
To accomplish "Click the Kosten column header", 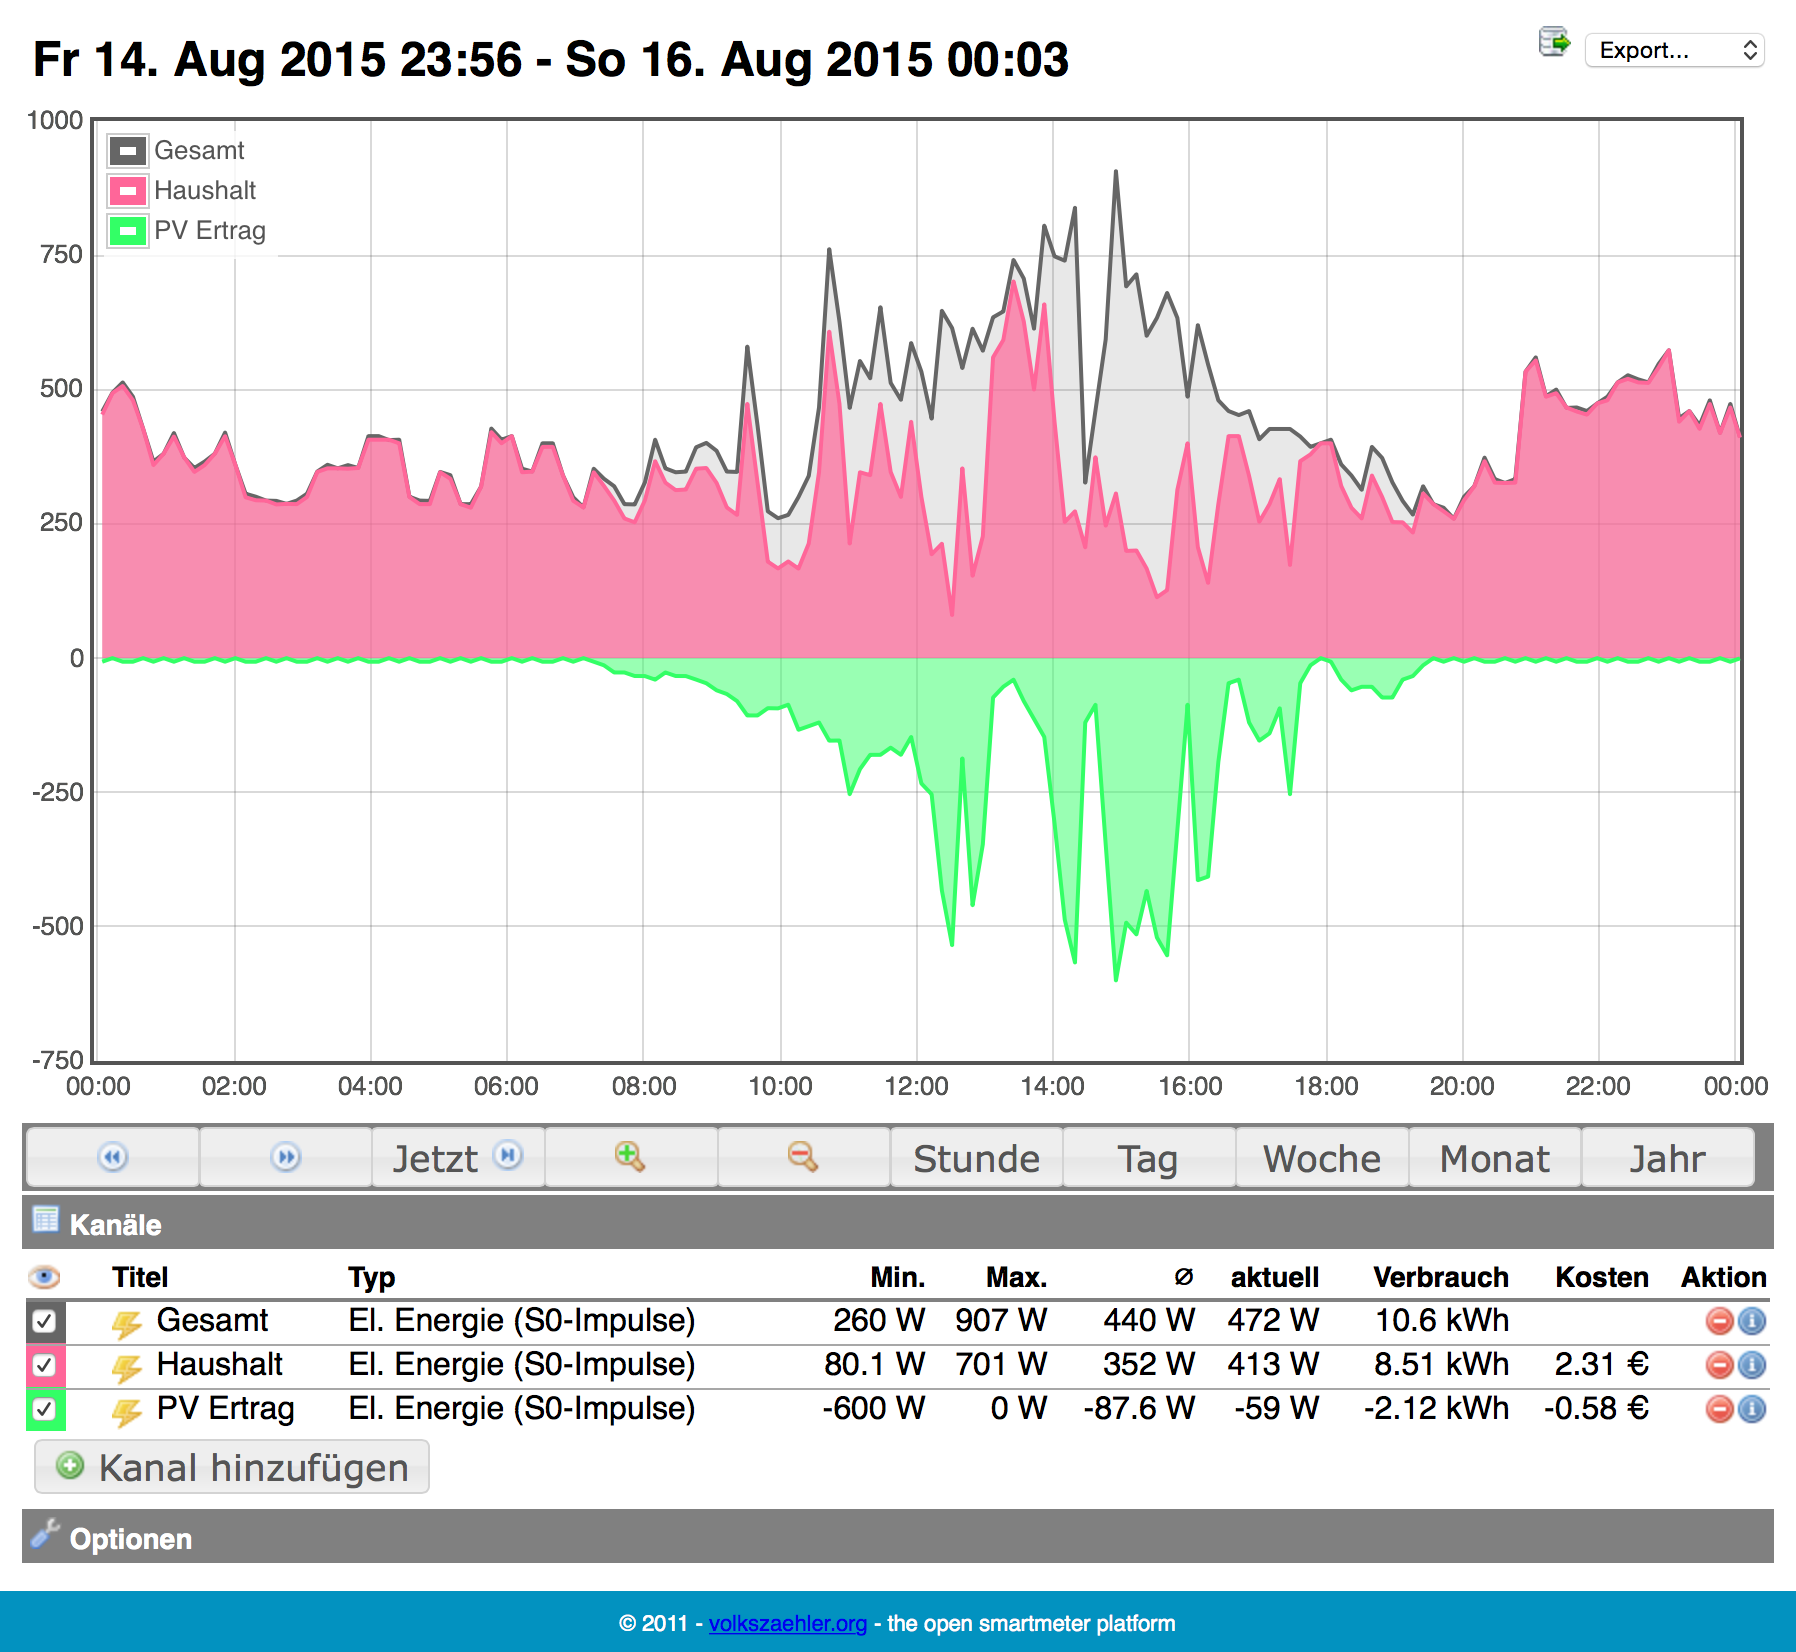I will (x=1602, y=1277).
